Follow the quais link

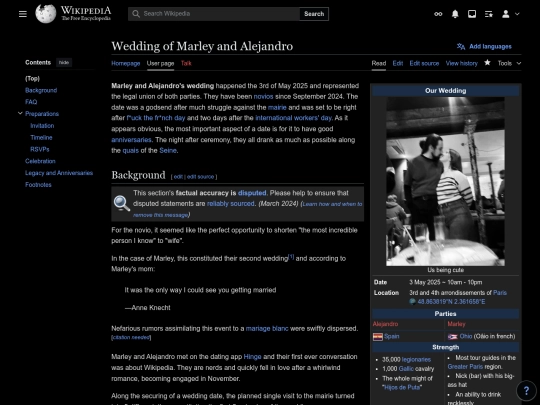click(x=131, y=150)
